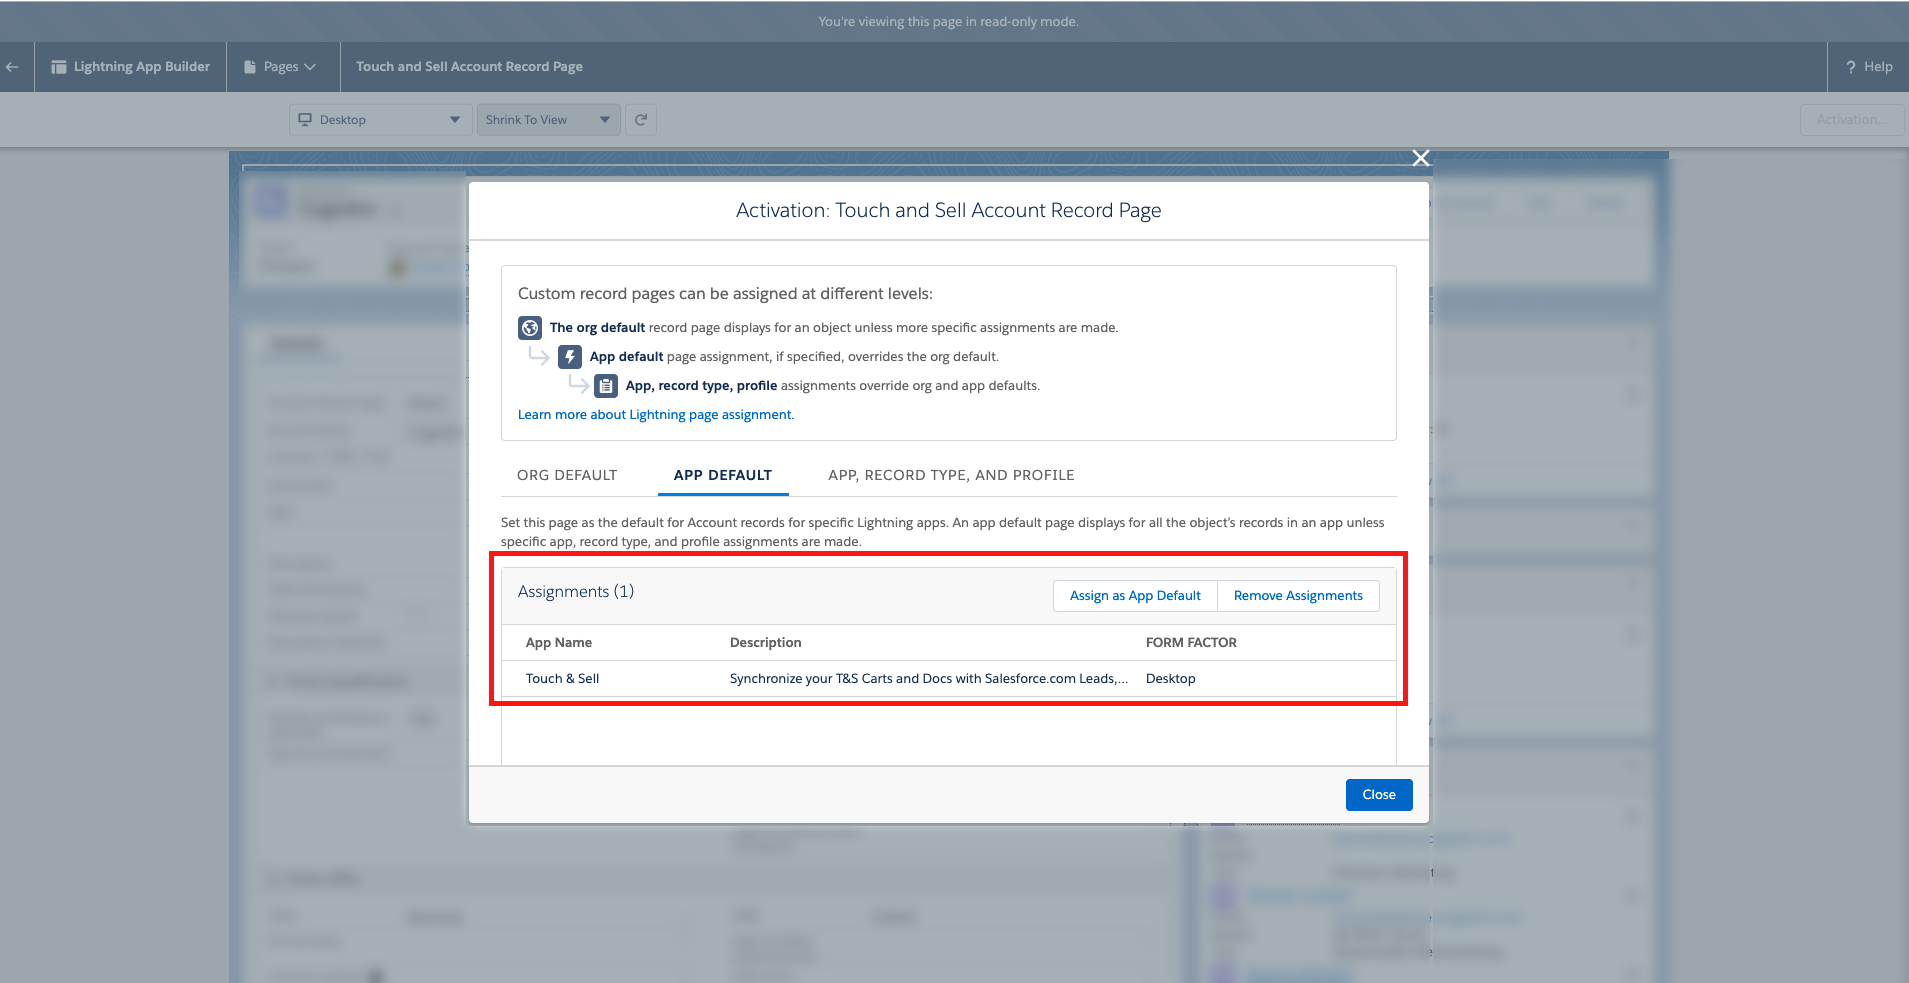Click the FORM FACTOR column header
1909x983 pixels.
1191,643
